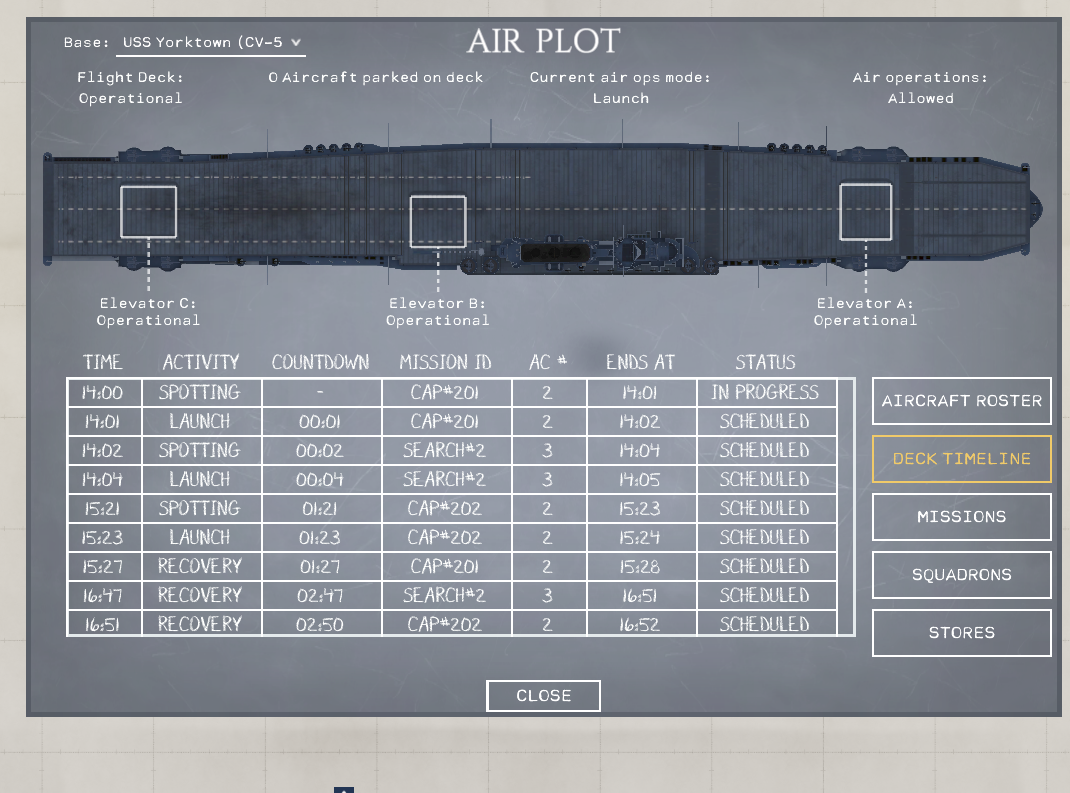Click the deck timeline table scrollbar
This screenshot has width=1070, height=793.
(846, 507)
